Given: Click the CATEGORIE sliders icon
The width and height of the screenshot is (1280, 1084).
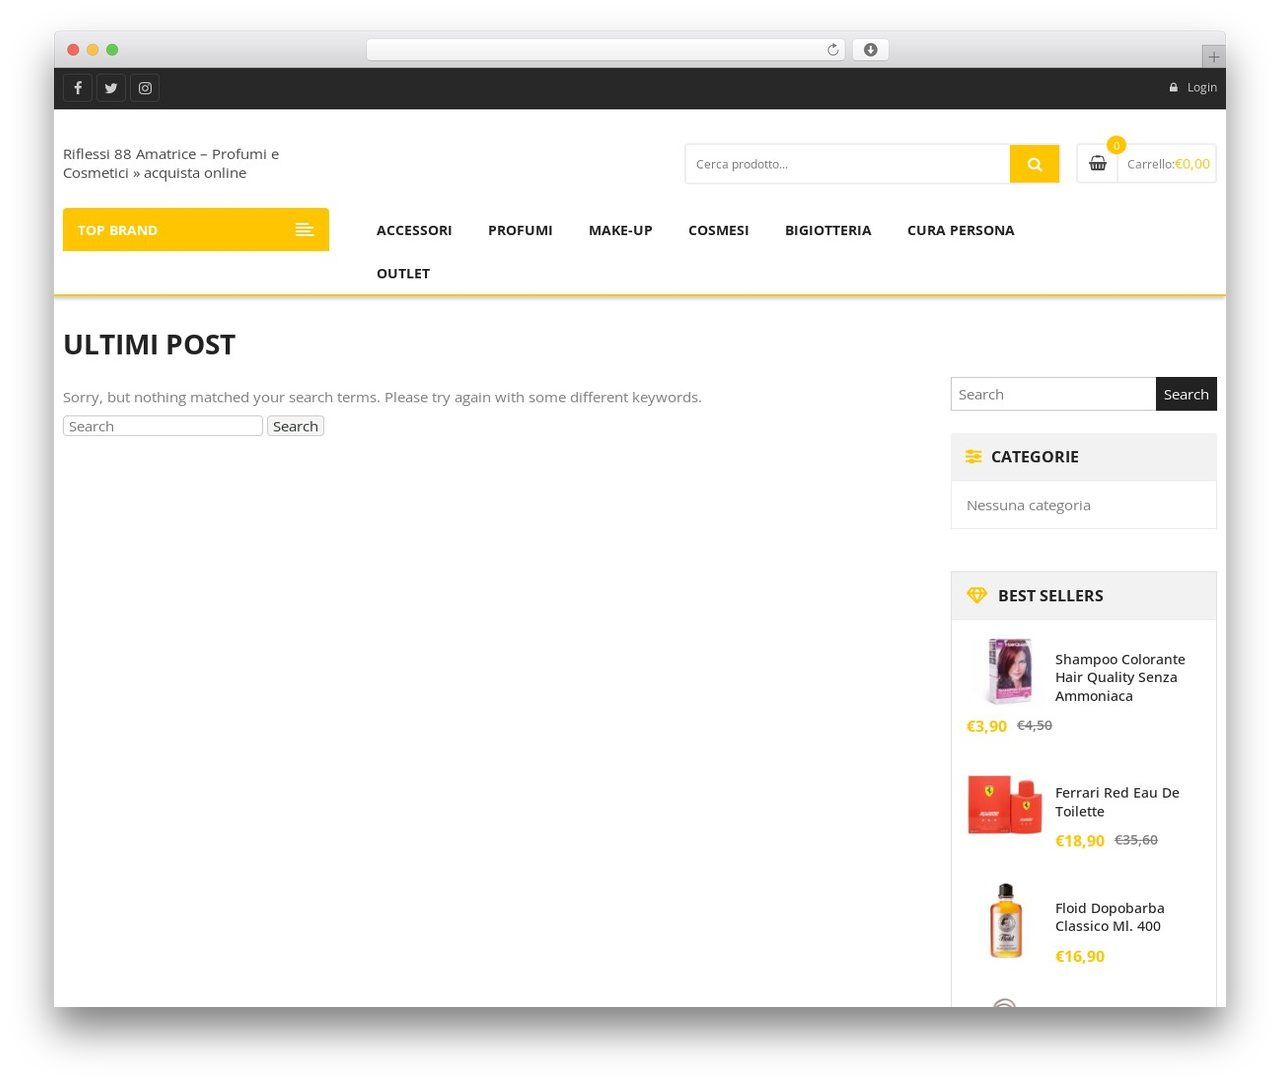Looking at the screenshot, I should click(x=974, y=457).
